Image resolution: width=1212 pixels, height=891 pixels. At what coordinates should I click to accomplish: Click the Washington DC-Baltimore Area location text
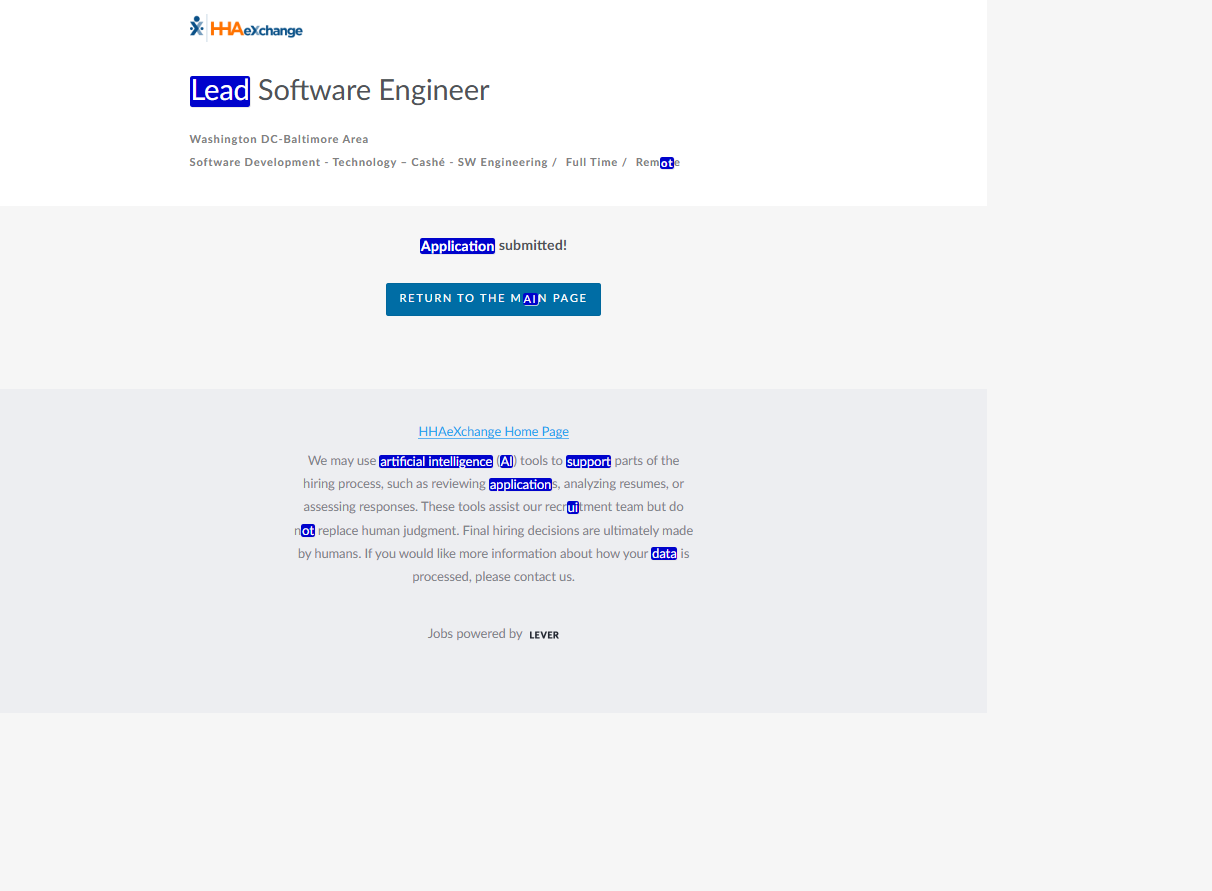coord(279,140)
